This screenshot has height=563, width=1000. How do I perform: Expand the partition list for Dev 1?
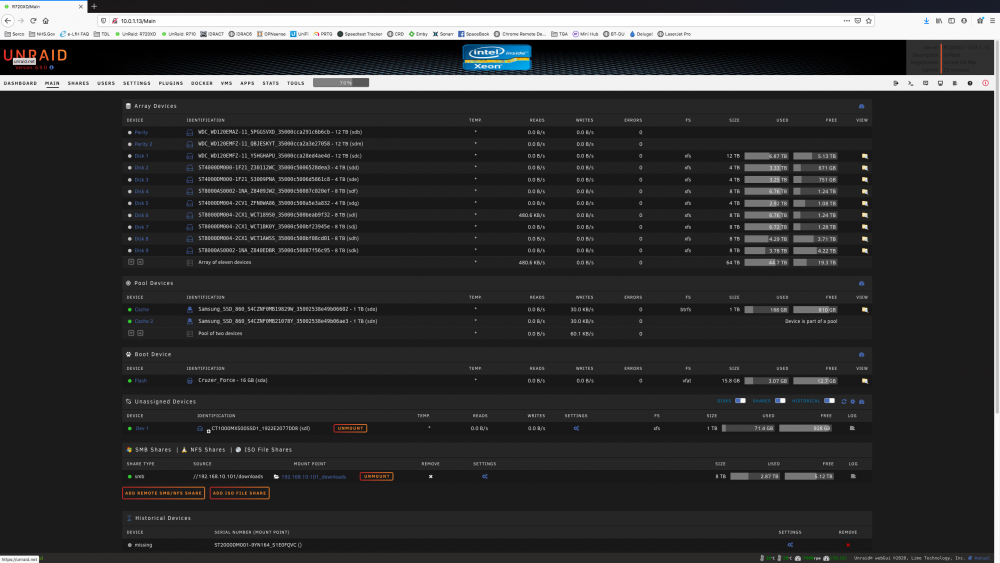208,432
